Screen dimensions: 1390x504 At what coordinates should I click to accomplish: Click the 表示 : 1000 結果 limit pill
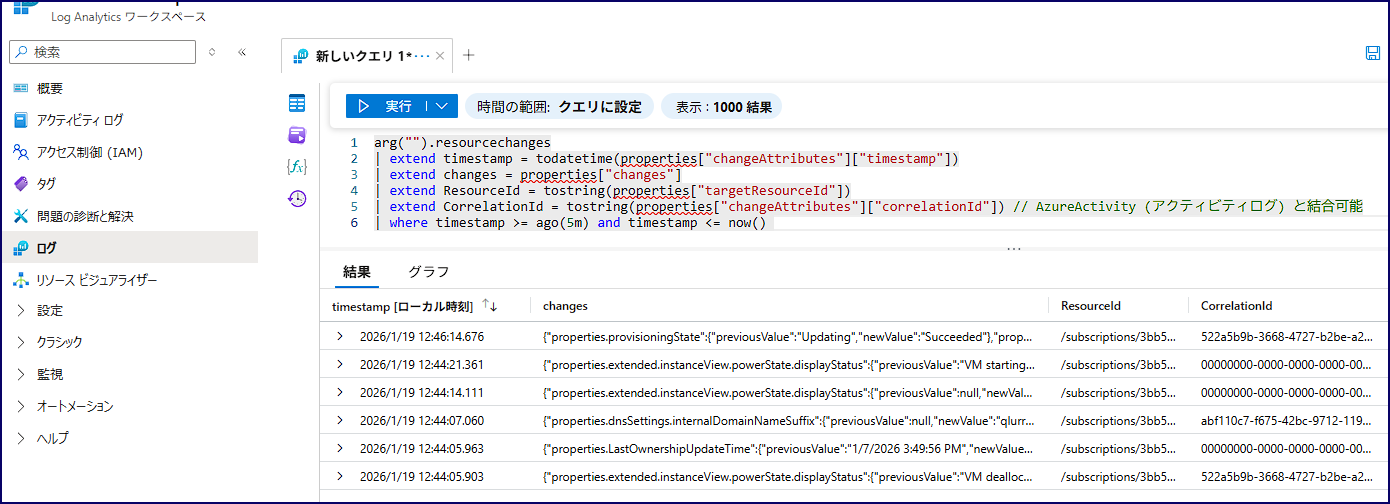(x=722, y=106)
